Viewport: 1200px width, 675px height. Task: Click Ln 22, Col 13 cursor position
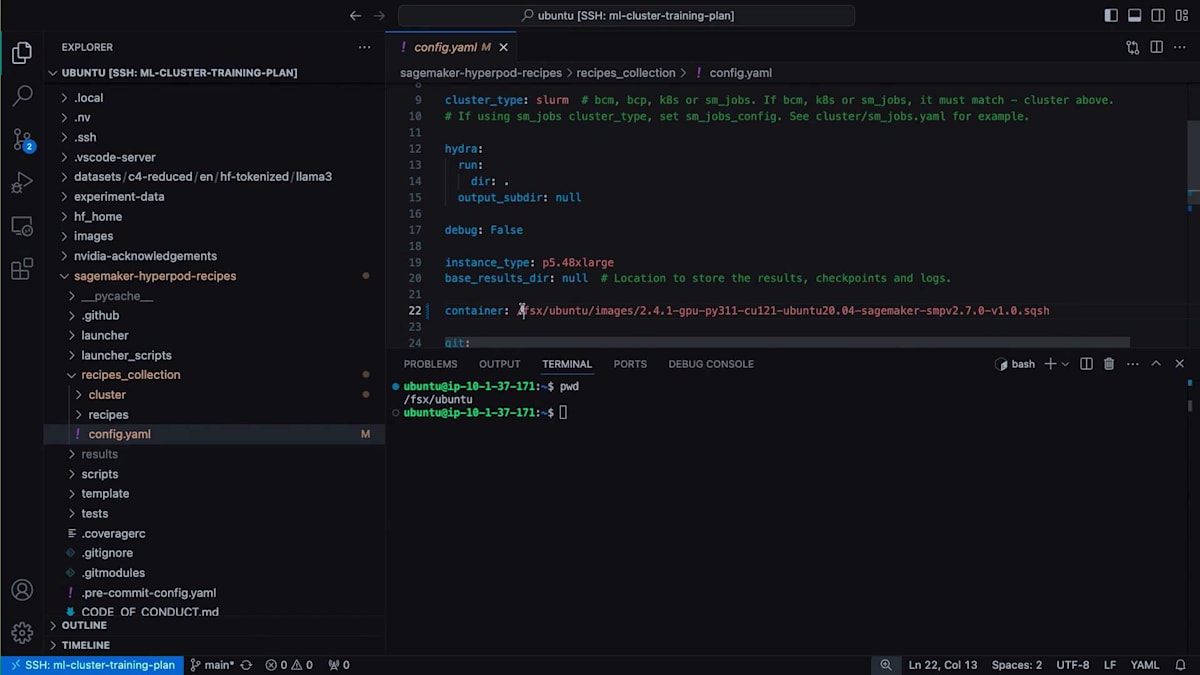pyautogui.click(x=942, y=665)
